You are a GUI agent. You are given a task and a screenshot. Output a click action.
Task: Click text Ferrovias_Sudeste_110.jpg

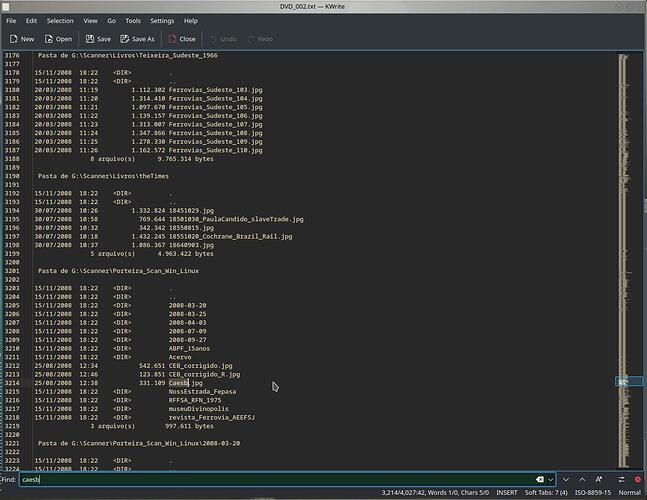(215, 150)
